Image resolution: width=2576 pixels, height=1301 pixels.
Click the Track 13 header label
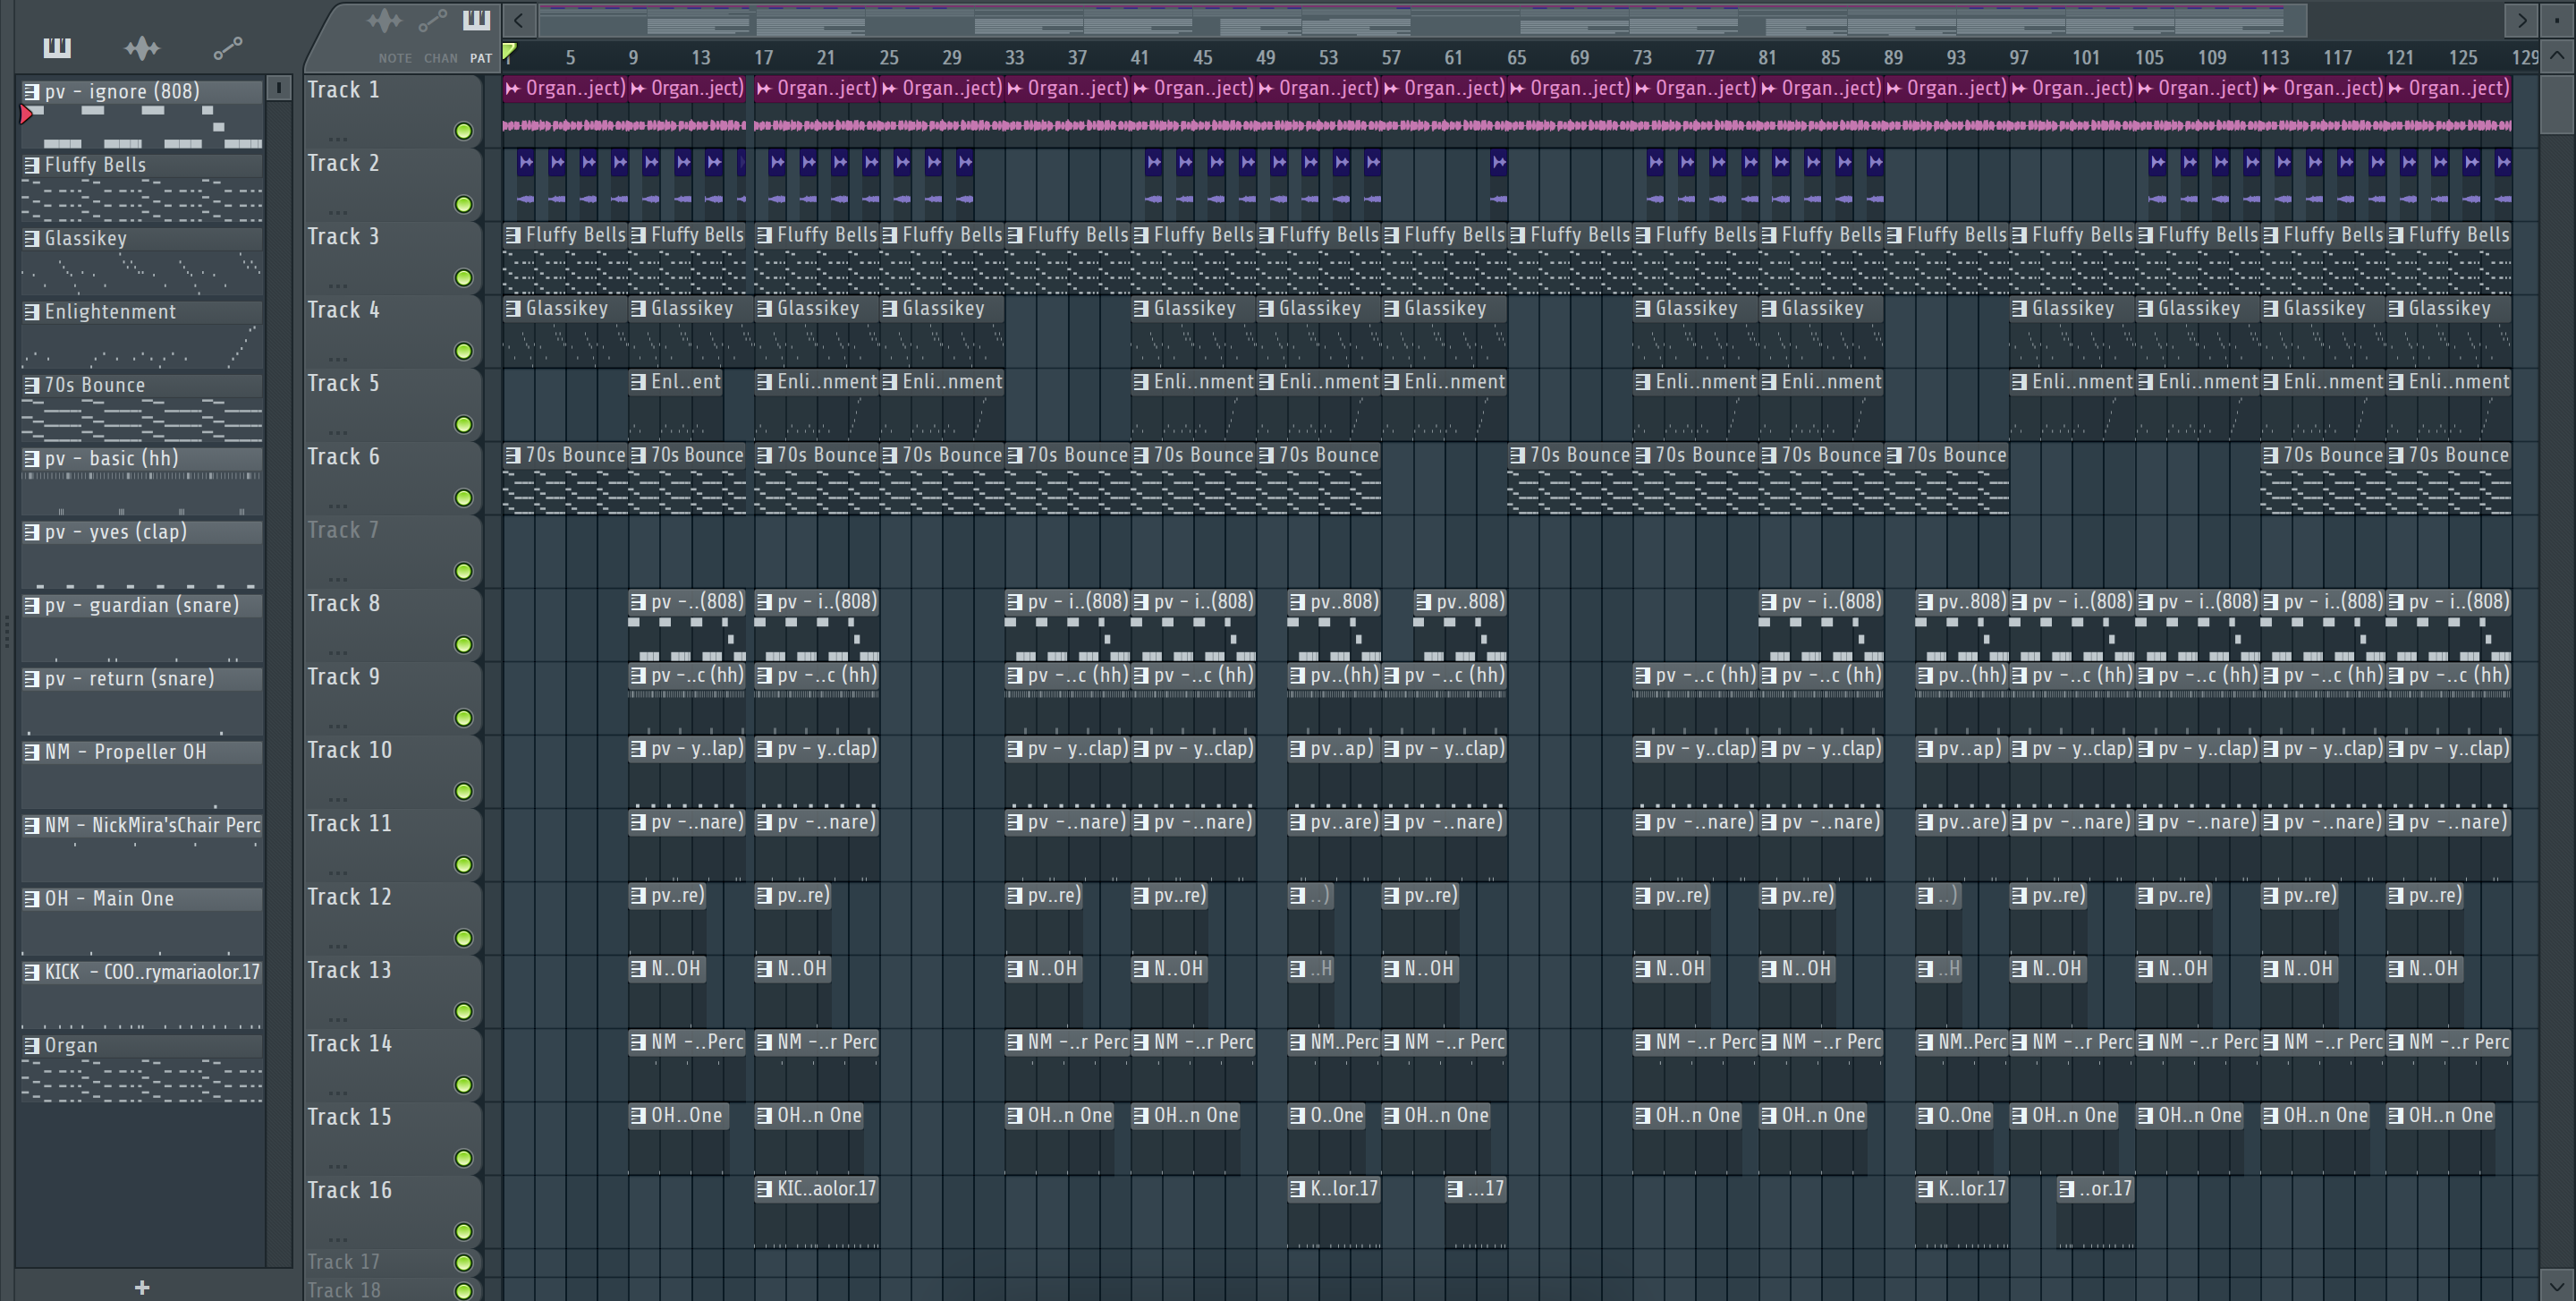coord(349,970)
